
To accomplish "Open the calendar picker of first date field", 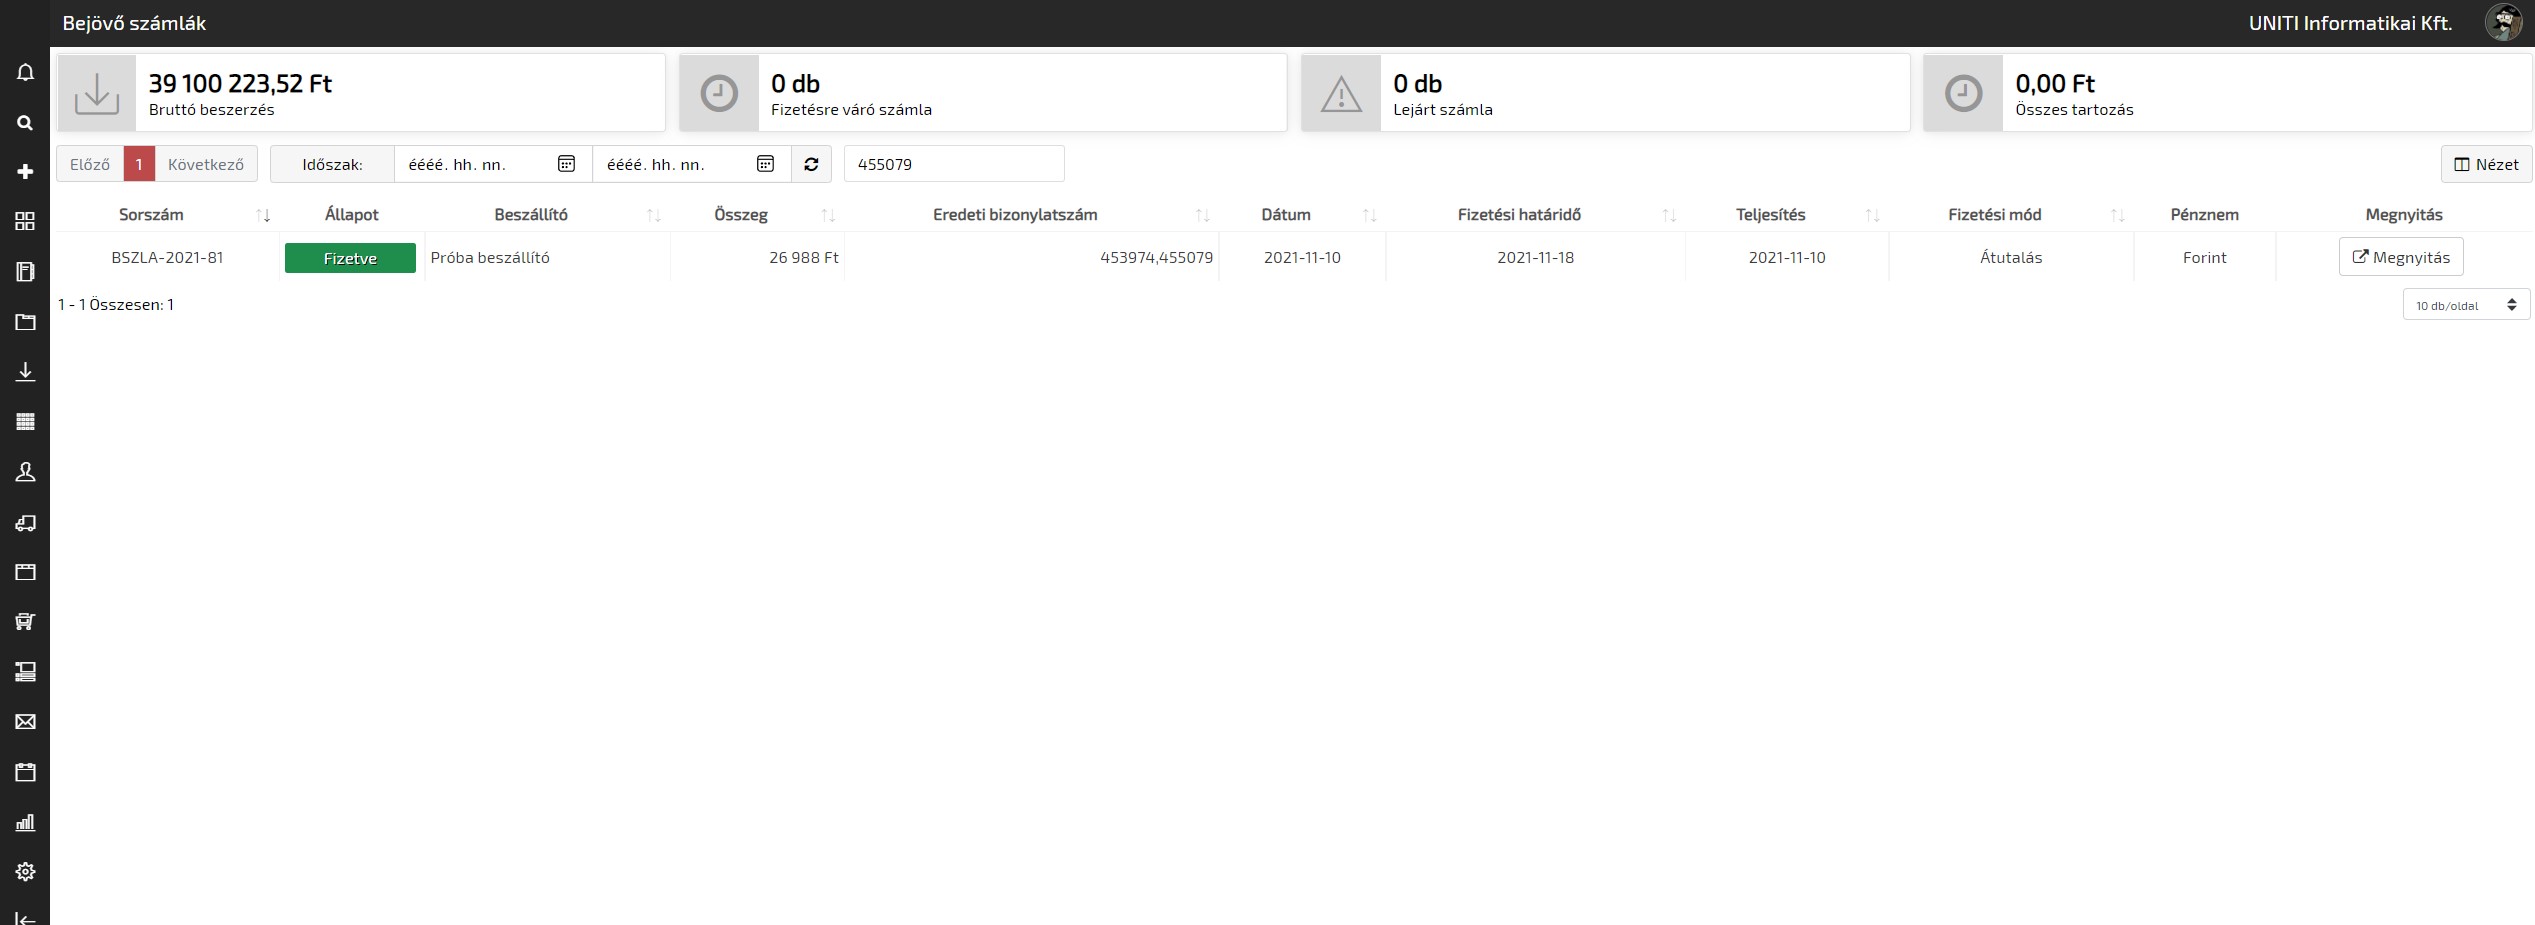I will pos(566,164).
